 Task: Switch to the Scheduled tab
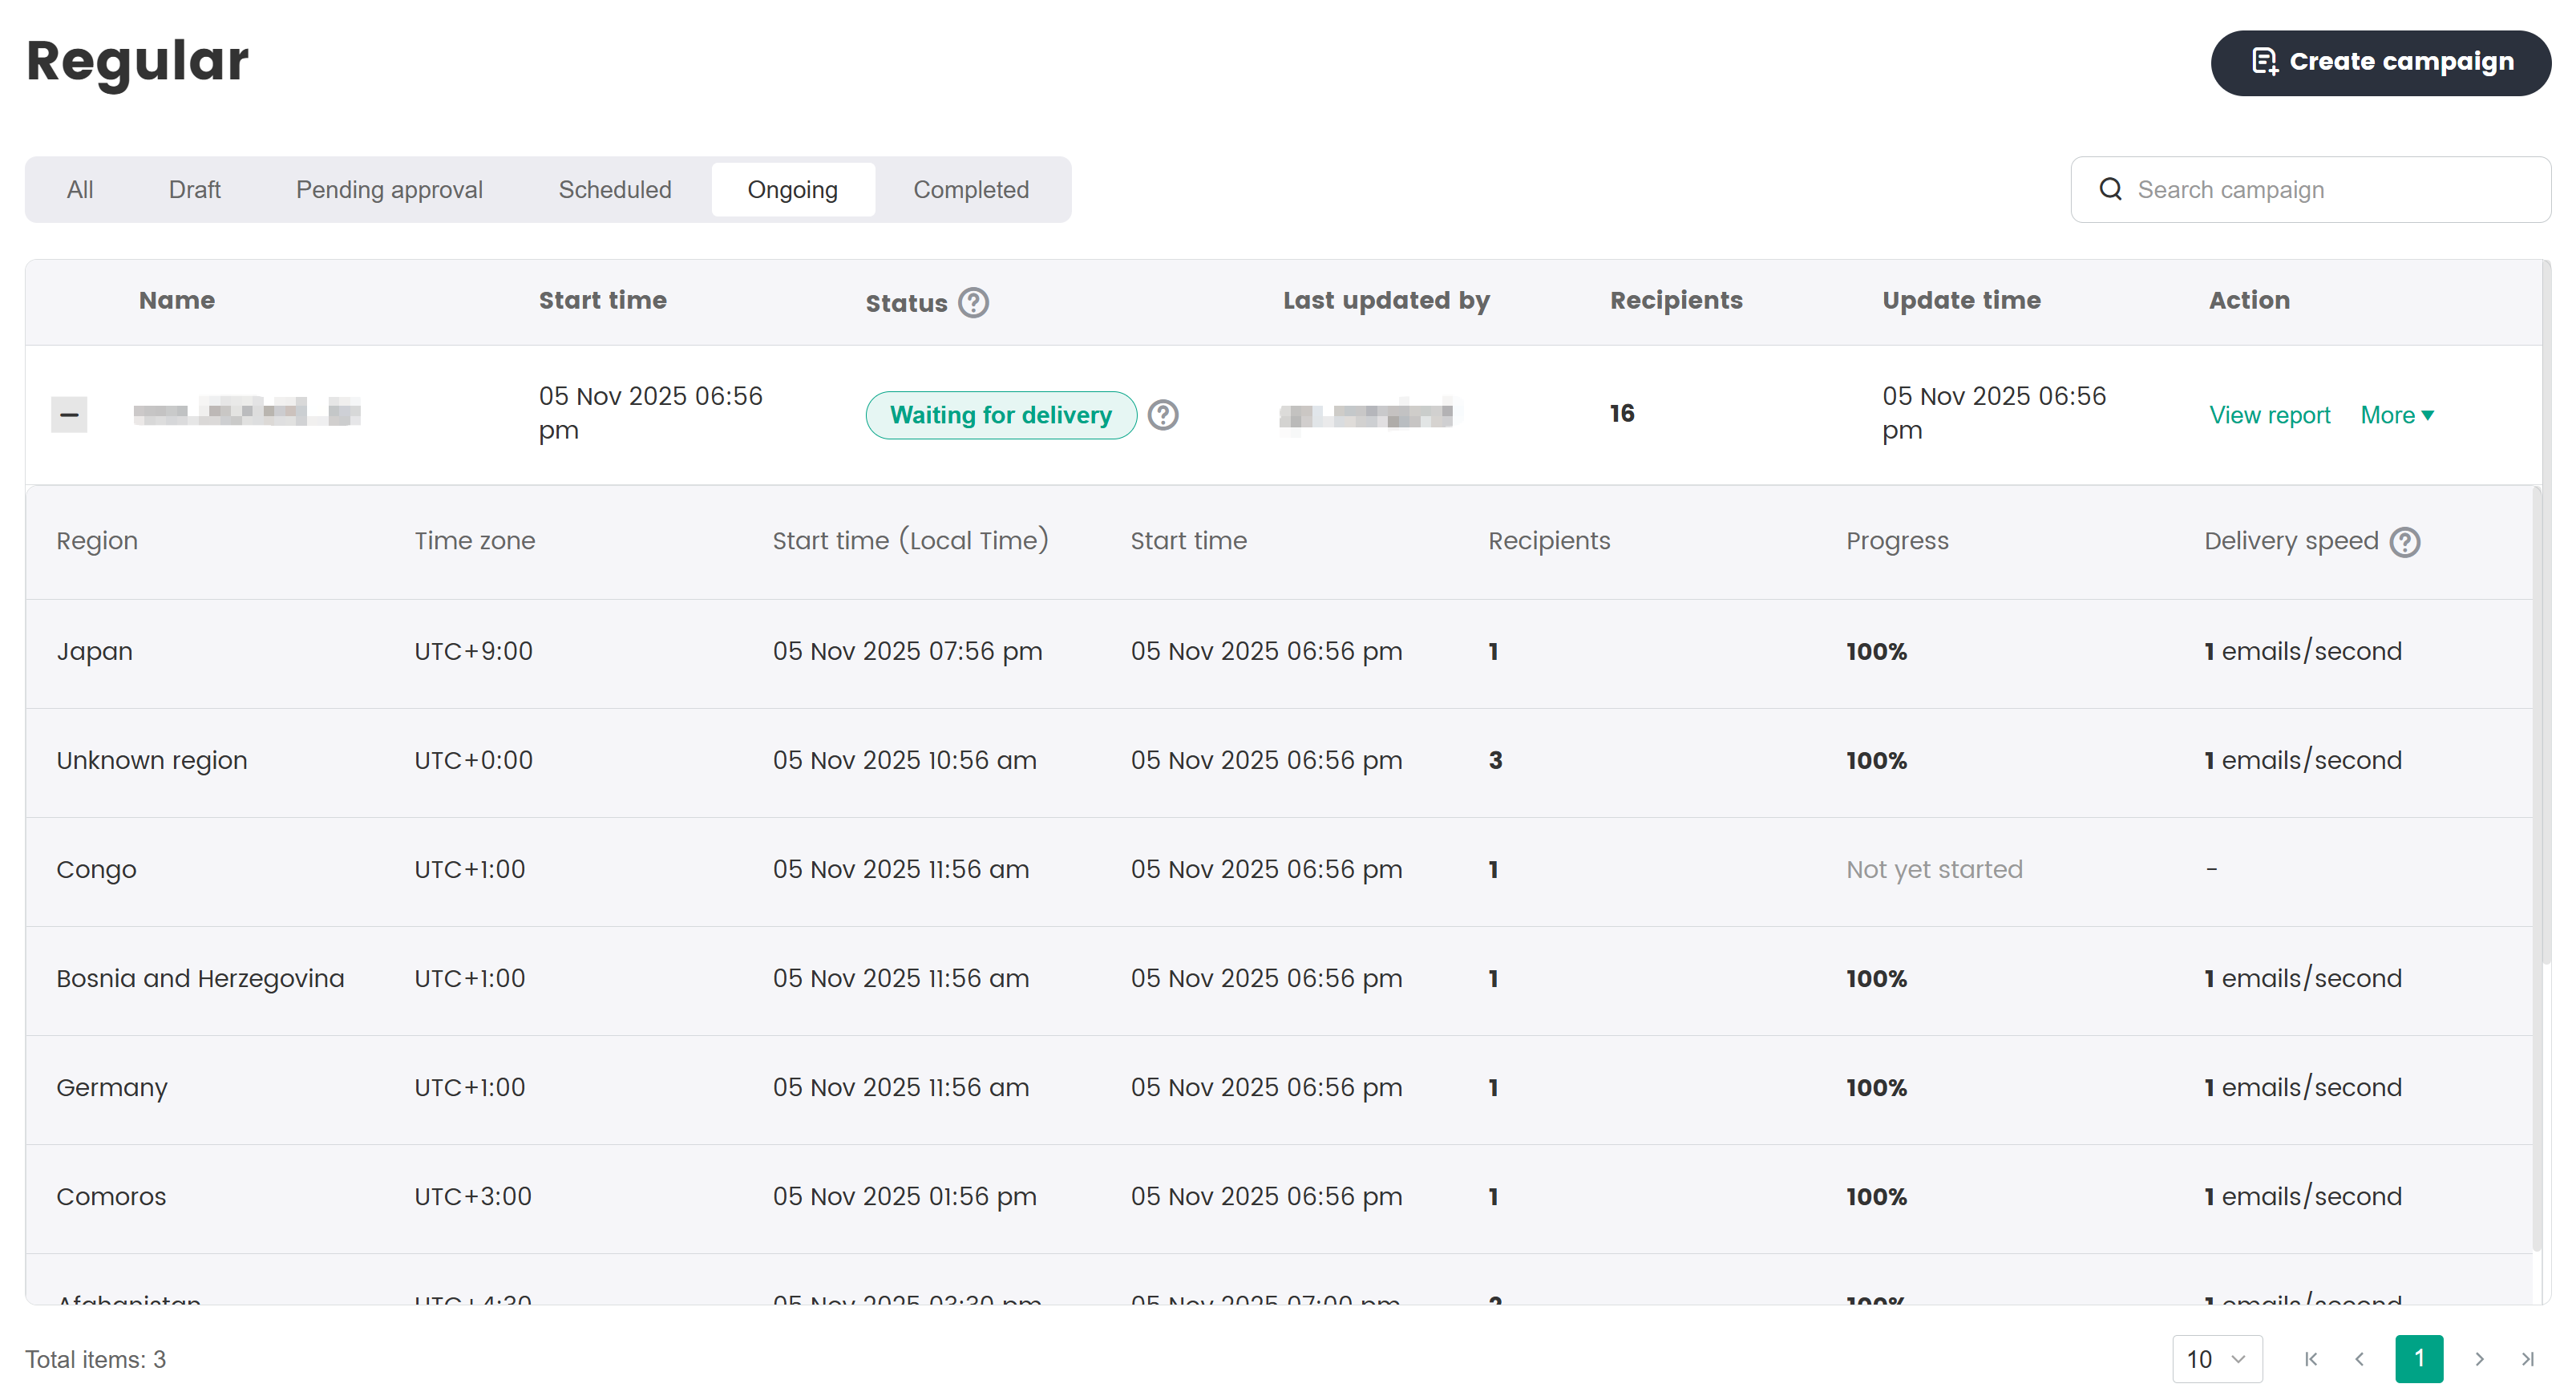[614, 189]
